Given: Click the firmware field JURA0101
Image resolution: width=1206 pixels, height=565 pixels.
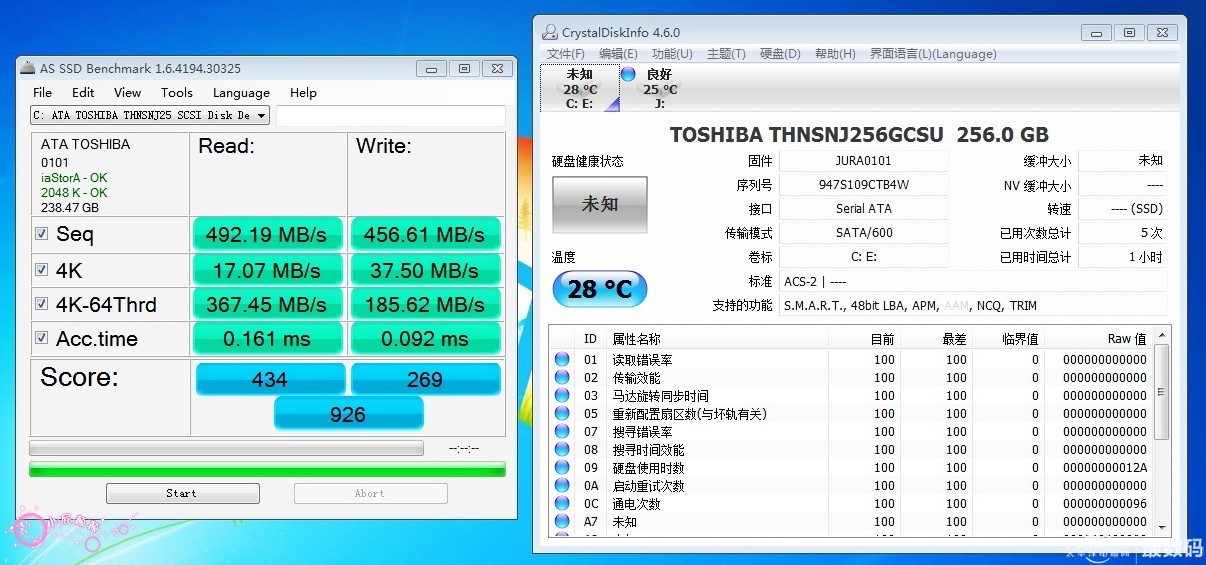Looking at the screenshot, I should pos(864,161).
